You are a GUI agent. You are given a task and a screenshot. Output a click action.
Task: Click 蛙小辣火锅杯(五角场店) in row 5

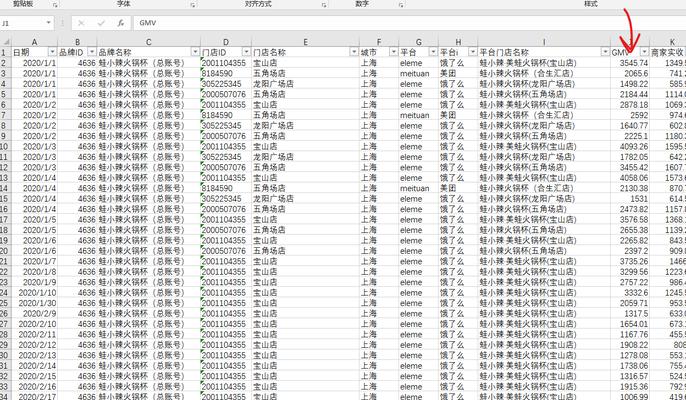pos(523,94)
